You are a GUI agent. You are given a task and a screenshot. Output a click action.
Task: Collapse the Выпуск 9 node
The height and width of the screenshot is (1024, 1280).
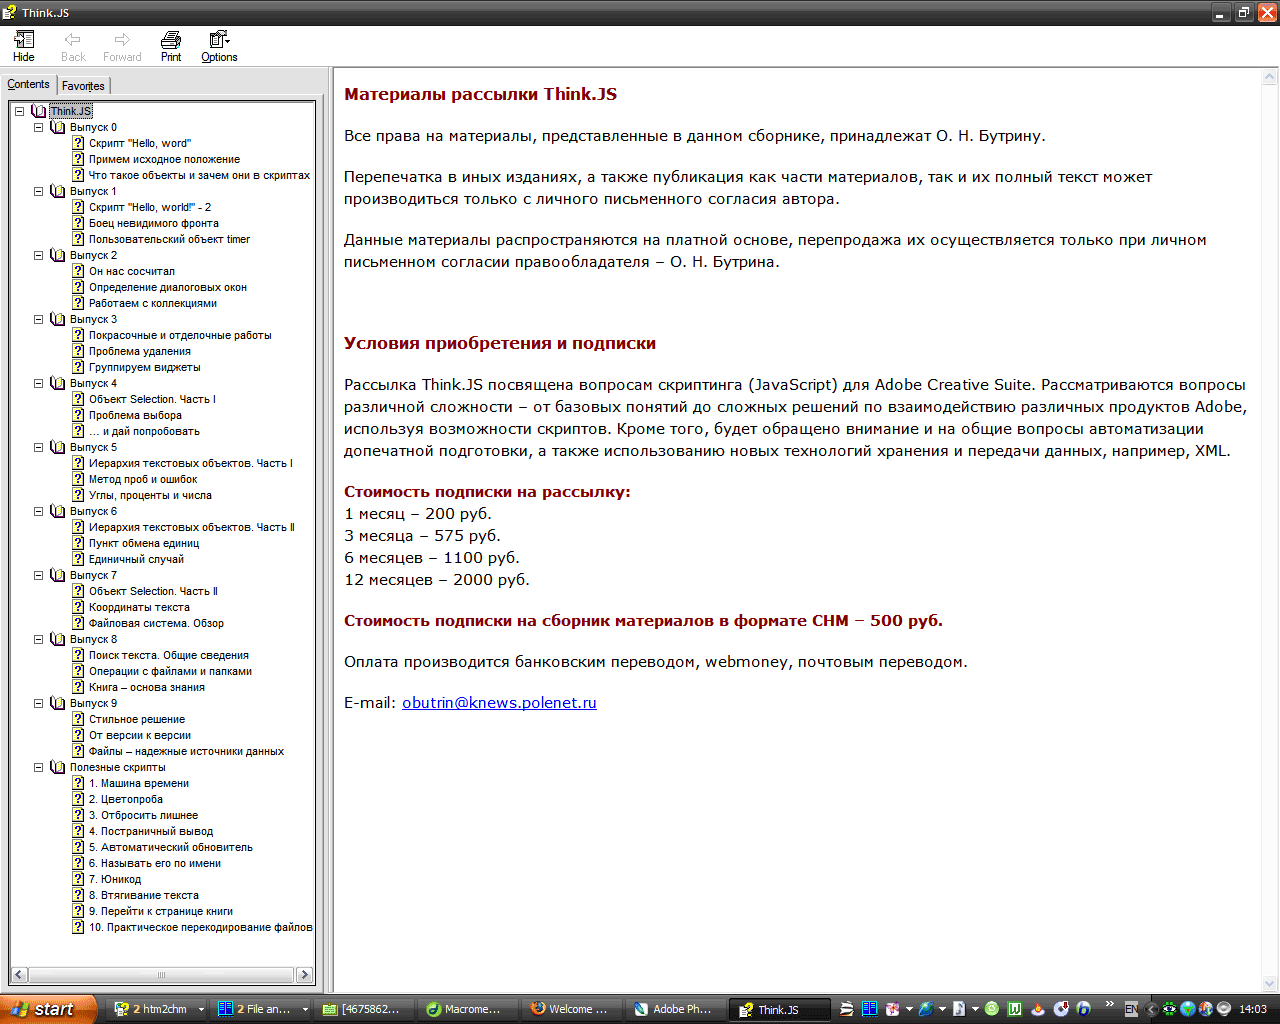39,703
